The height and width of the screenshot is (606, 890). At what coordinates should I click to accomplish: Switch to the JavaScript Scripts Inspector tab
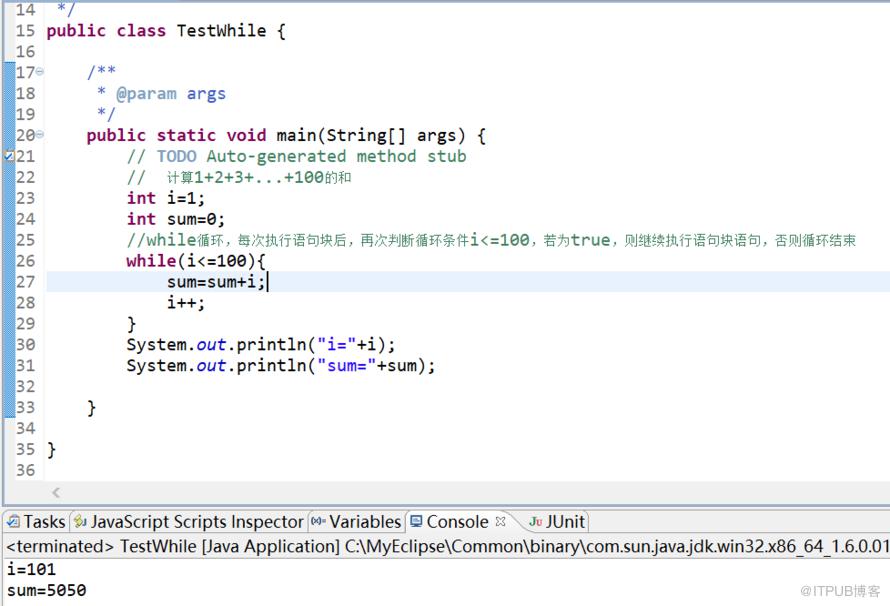[190, 521]
